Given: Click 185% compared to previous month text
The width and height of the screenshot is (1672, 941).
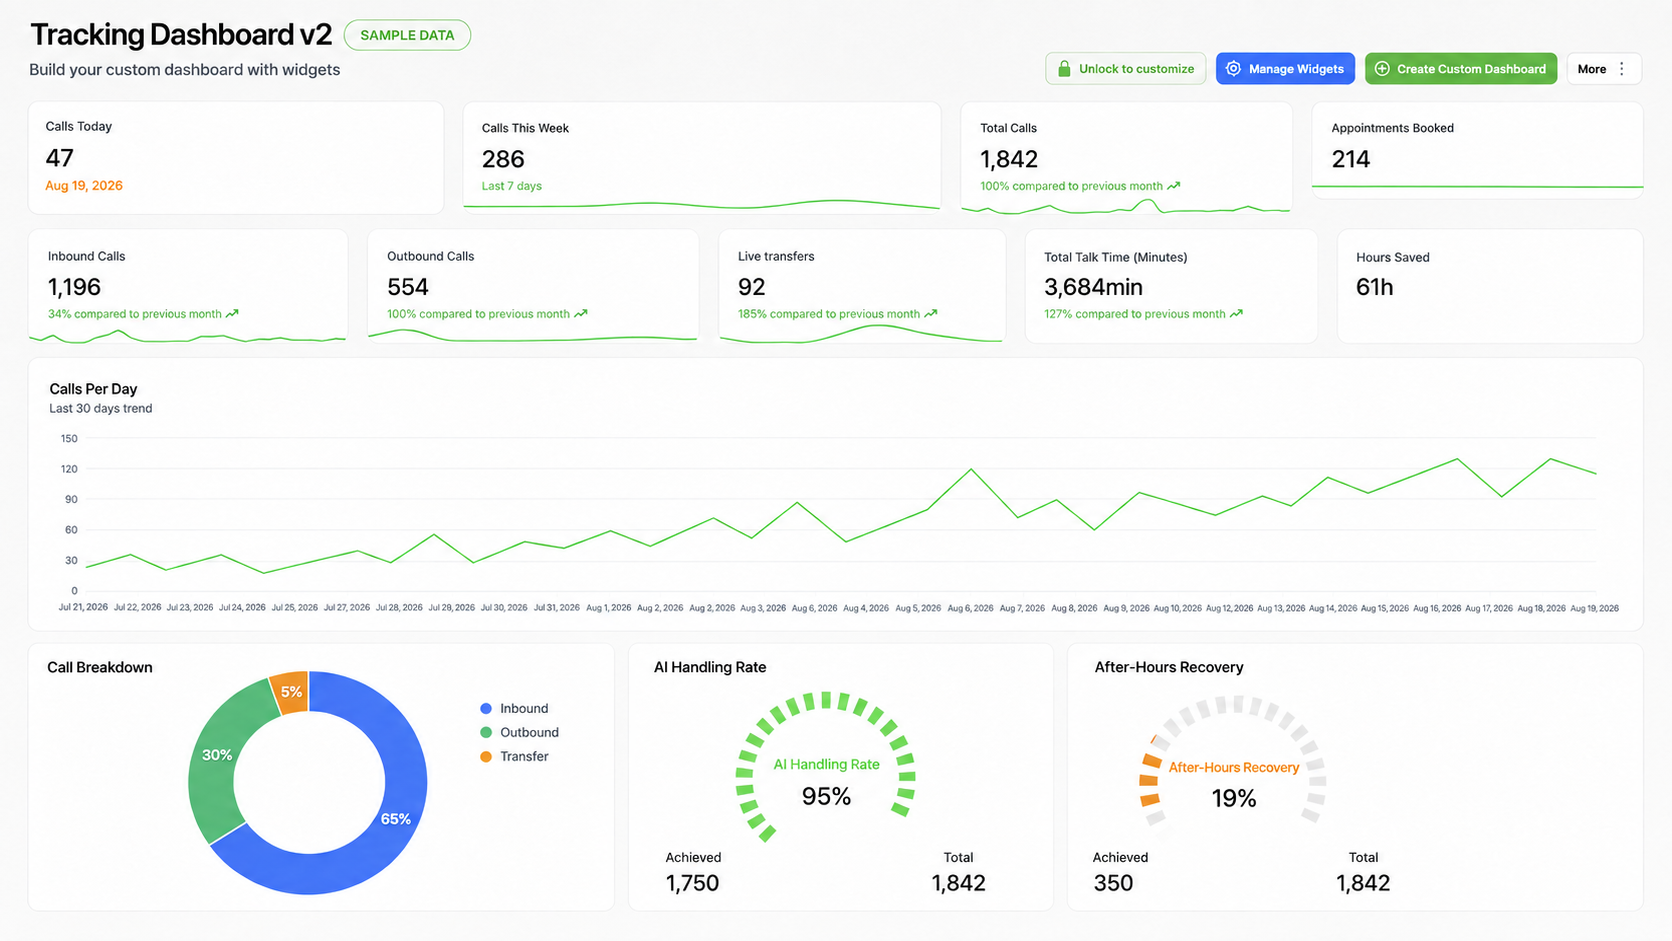Looking at the screenshot, I should (829, 314).
